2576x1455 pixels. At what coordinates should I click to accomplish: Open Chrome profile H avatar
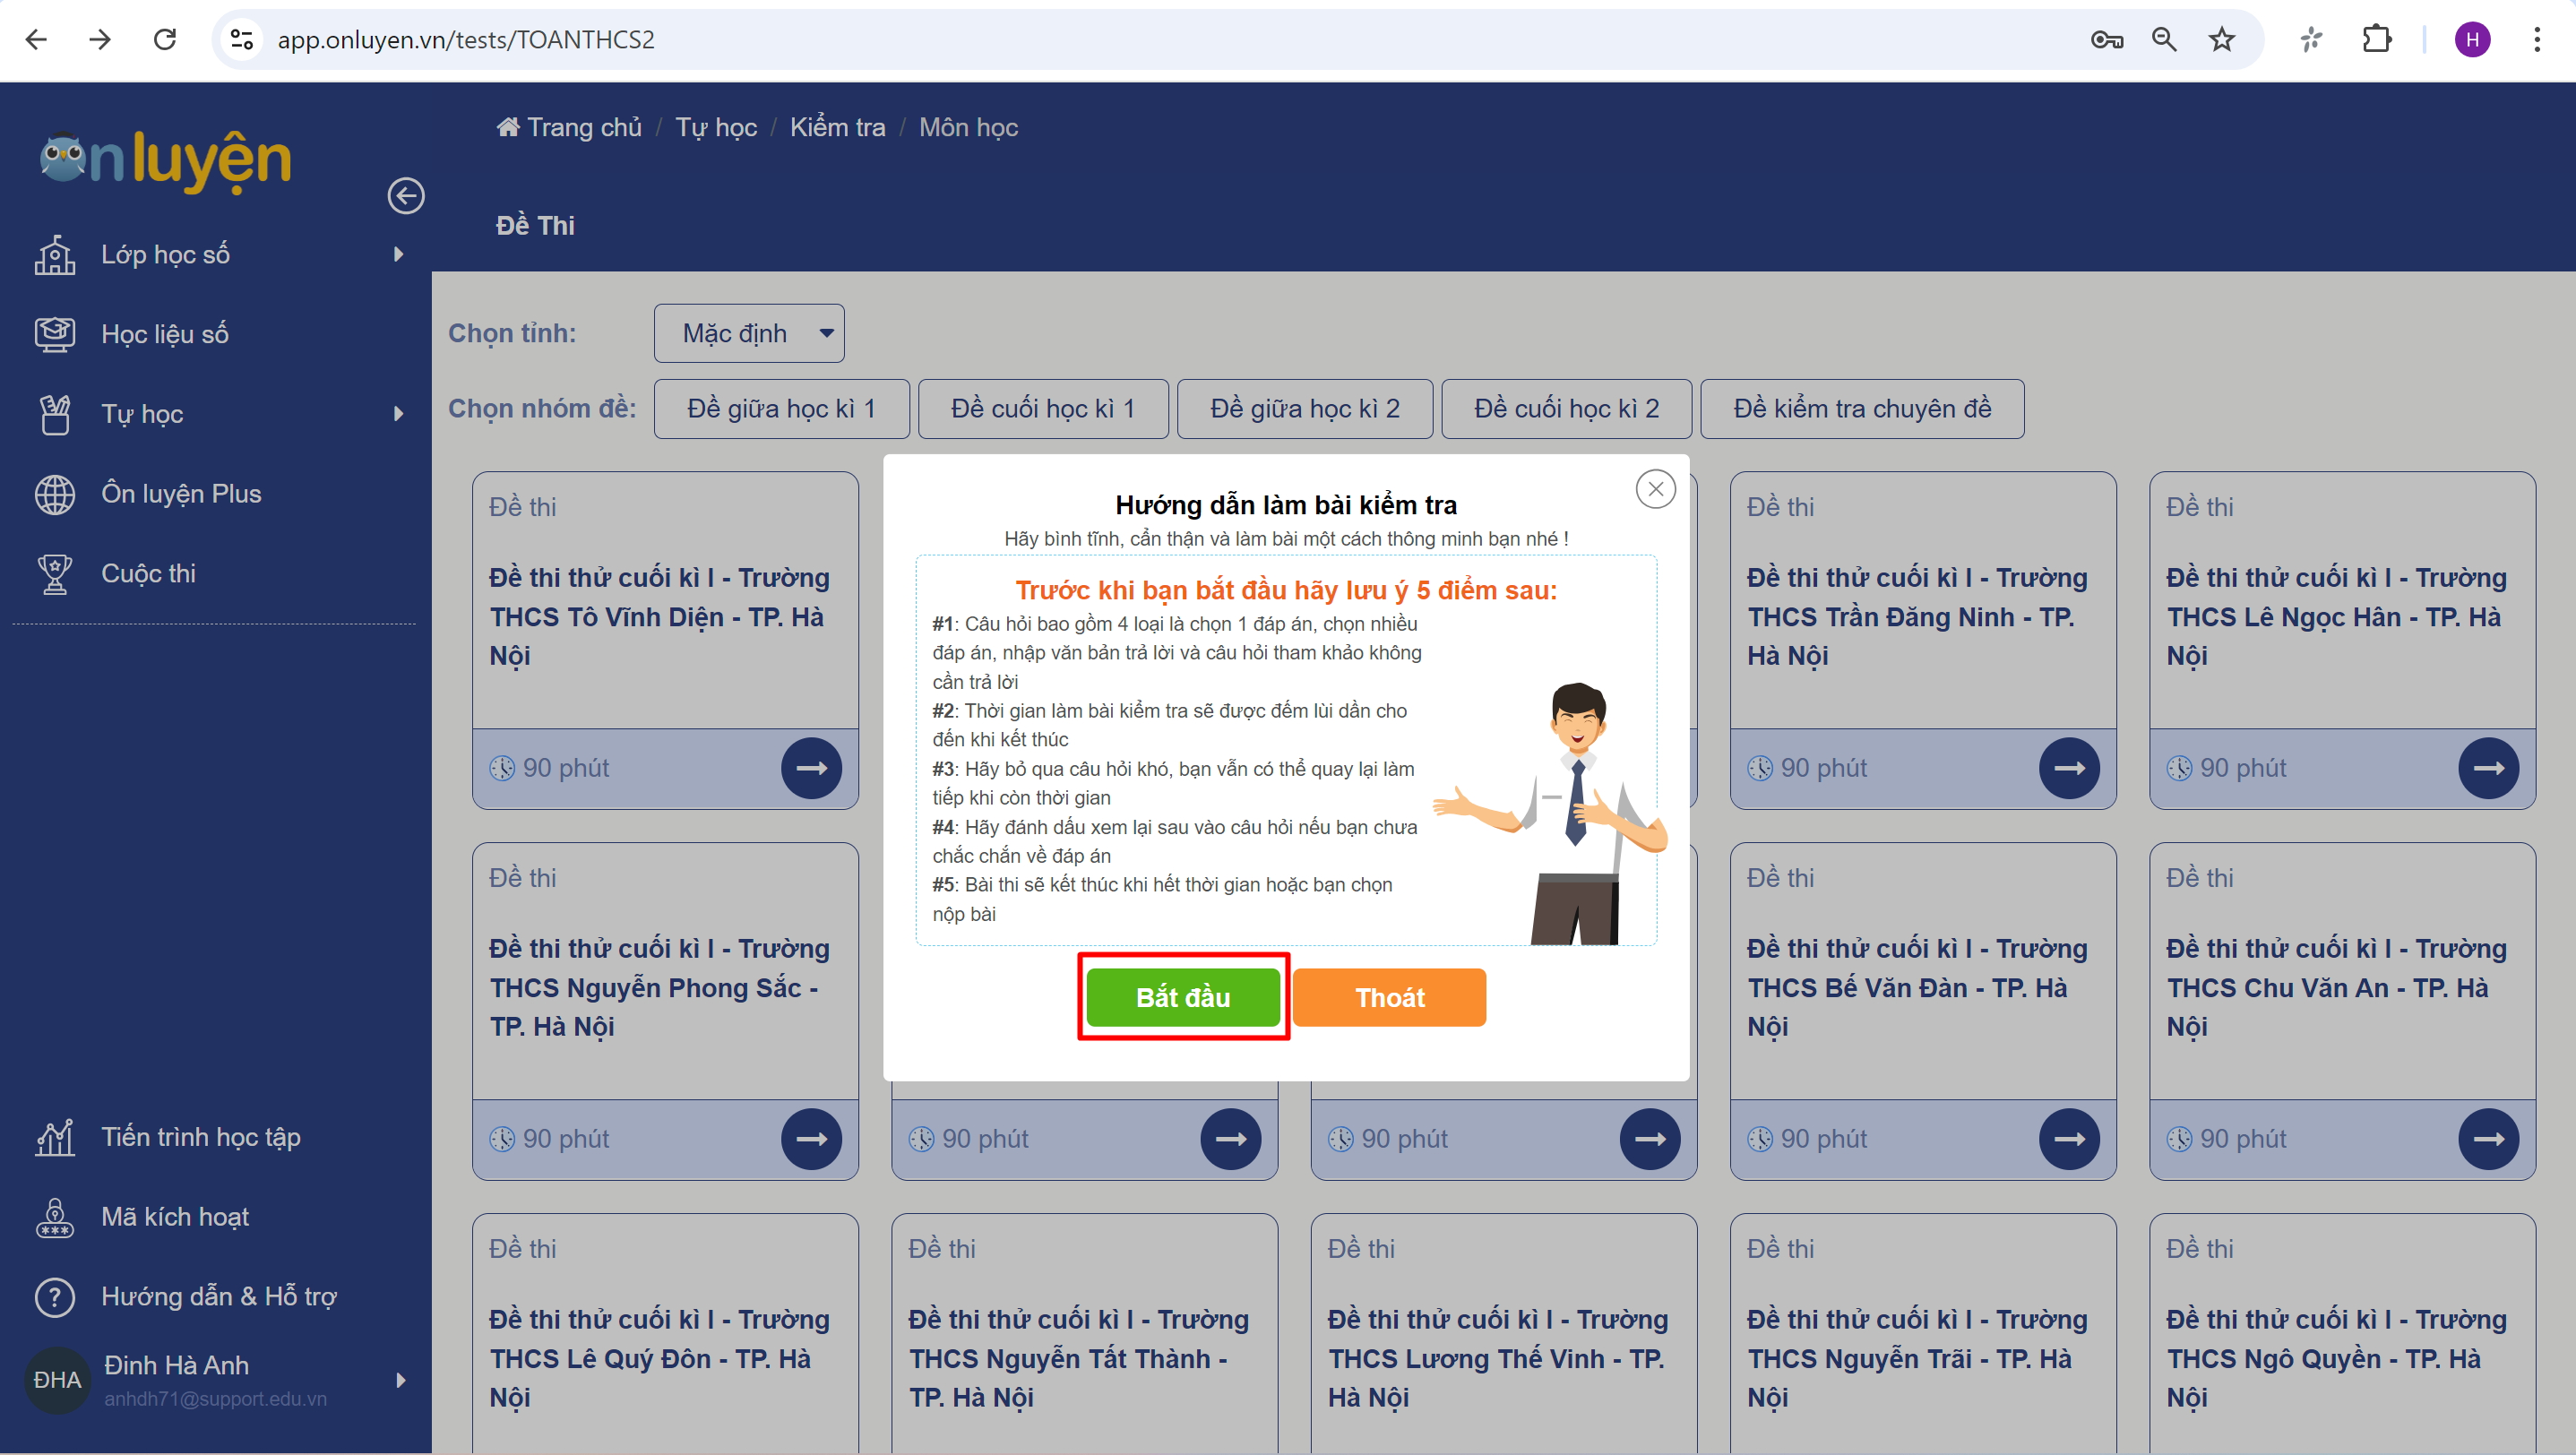click(x=2472, y=39)
